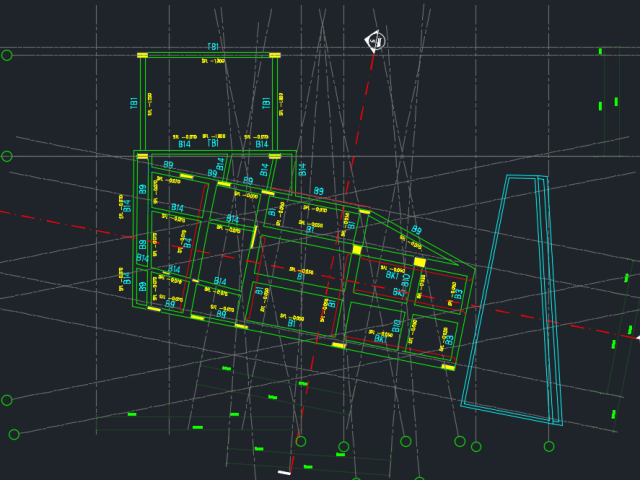Pick yellow column at bottom-right of TB1 frame
Viewport: 640px width, 480px height.
[275, 156]
